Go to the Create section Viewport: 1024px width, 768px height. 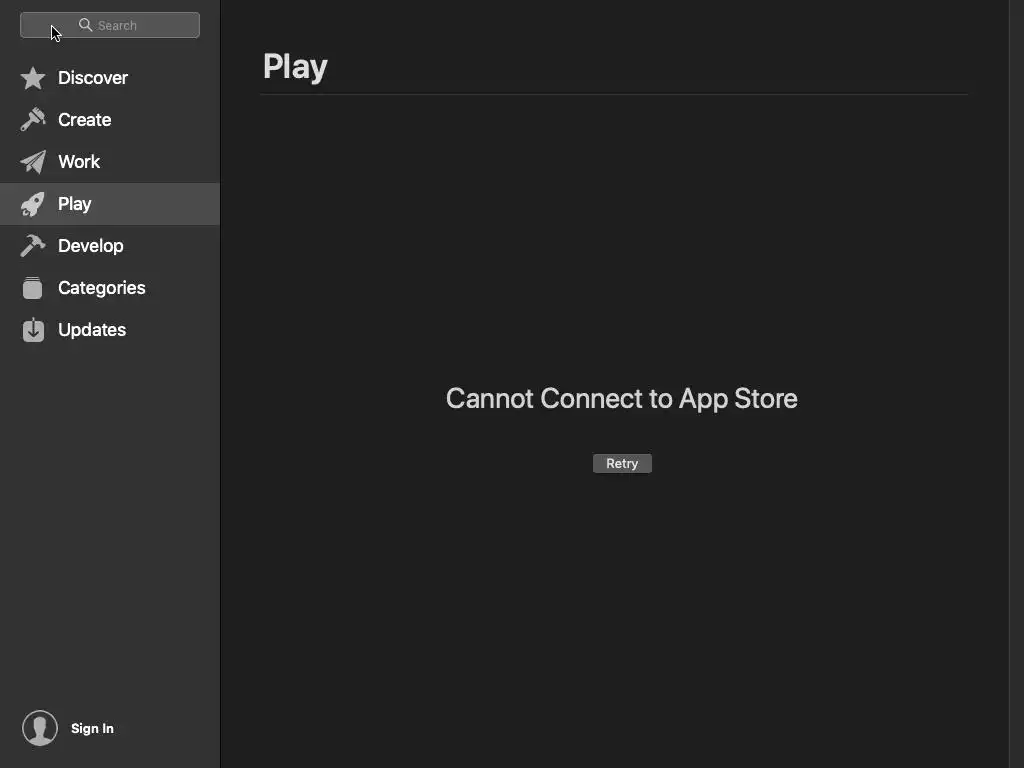(110, 120)
